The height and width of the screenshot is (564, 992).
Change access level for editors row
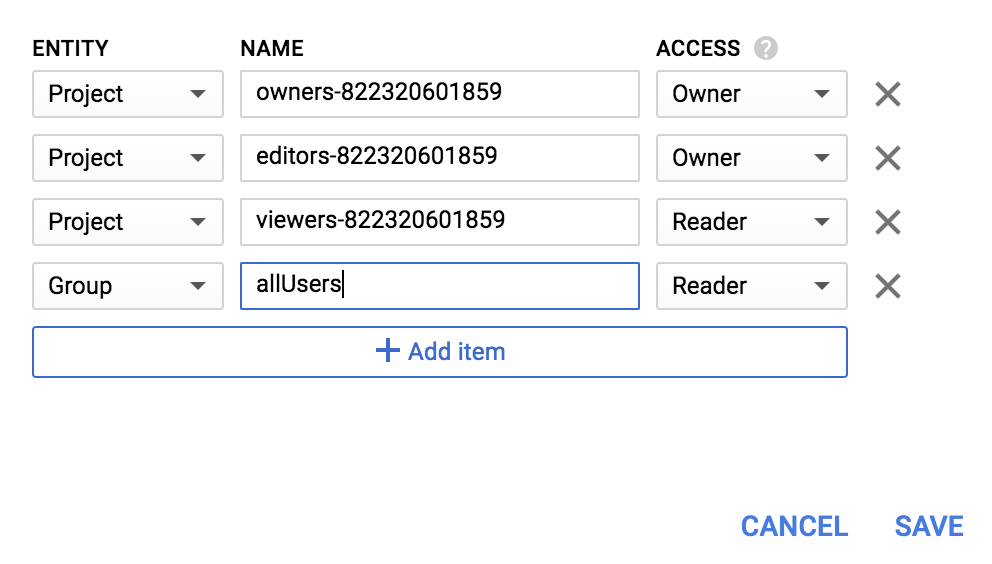coord(751,158)
